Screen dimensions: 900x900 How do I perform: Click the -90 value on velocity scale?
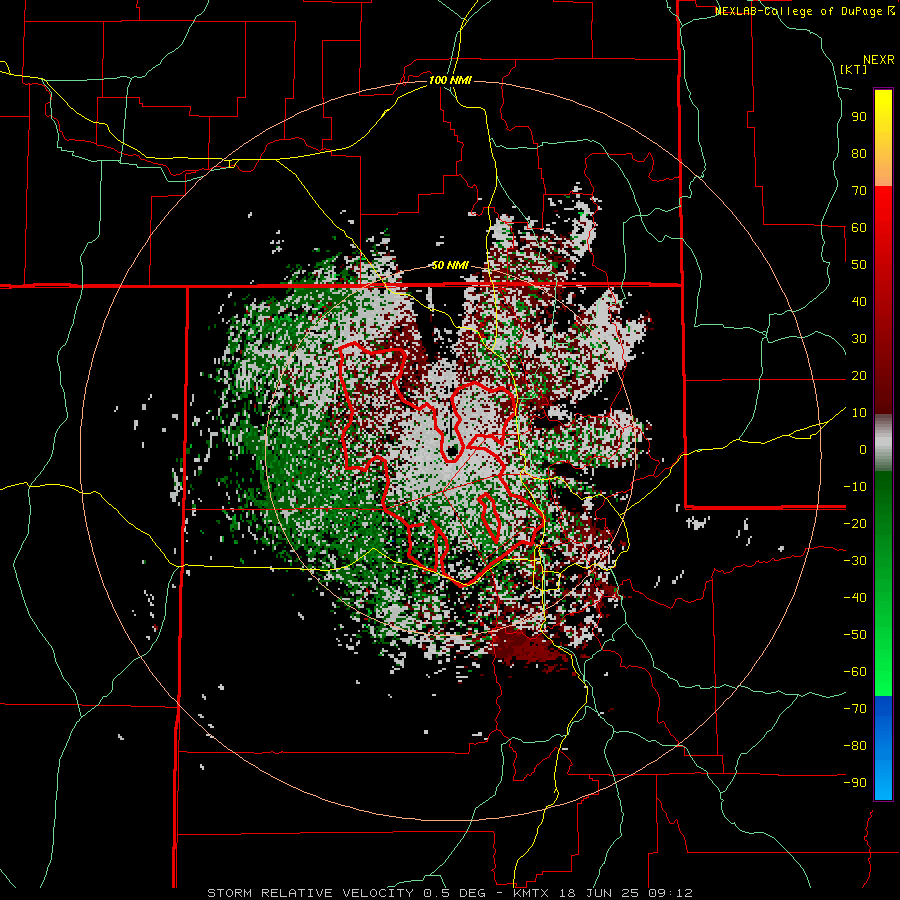click(x=855, y=783)
